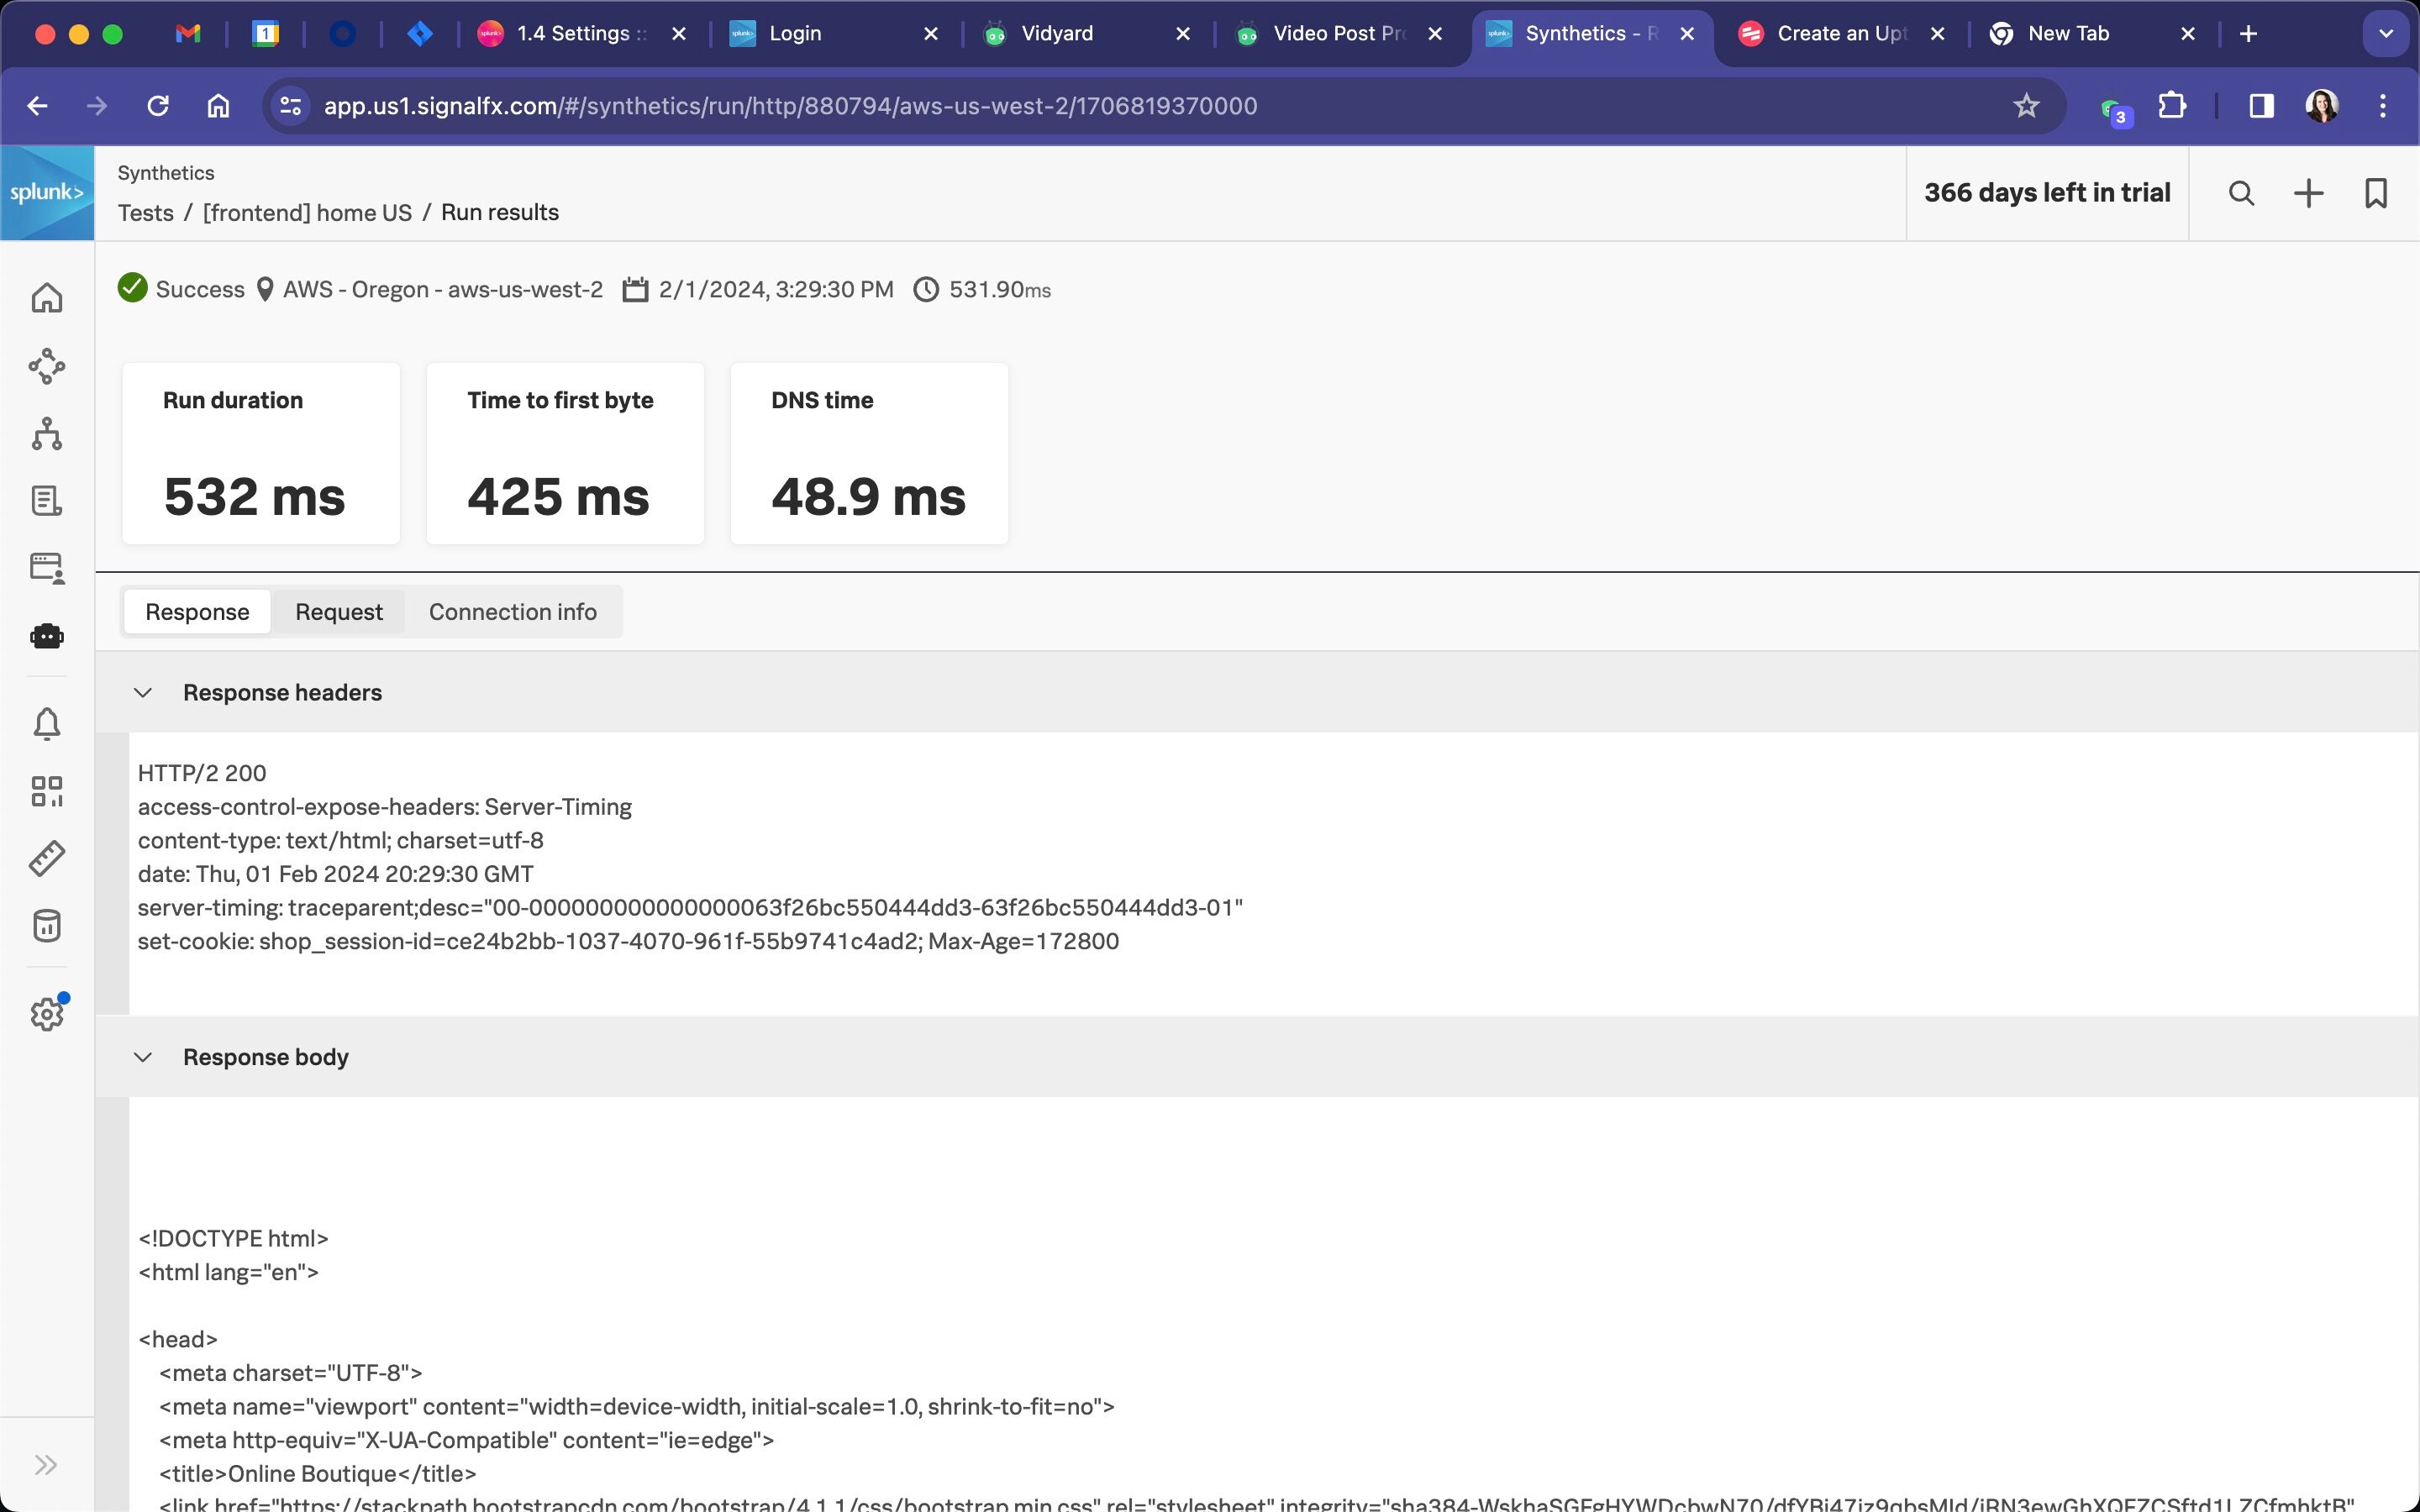Click the DNS time card
This screenshot has height=1512, width=2420.
click(869, 454)
